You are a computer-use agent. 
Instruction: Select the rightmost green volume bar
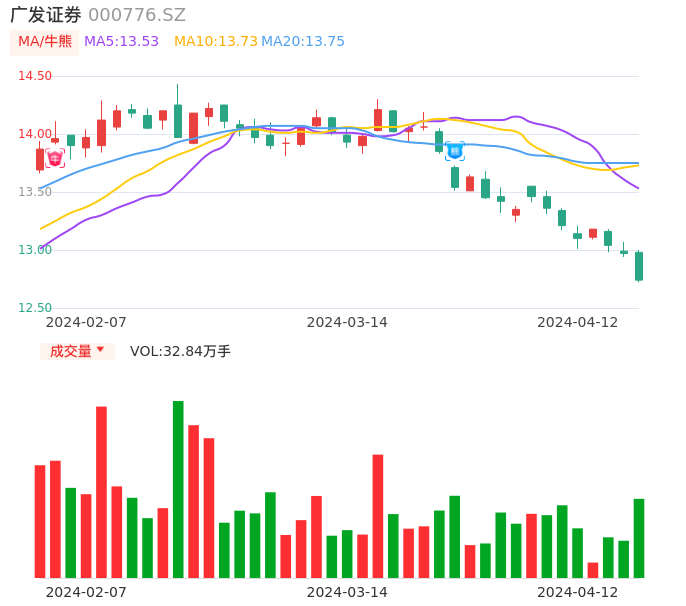[639, 538]
